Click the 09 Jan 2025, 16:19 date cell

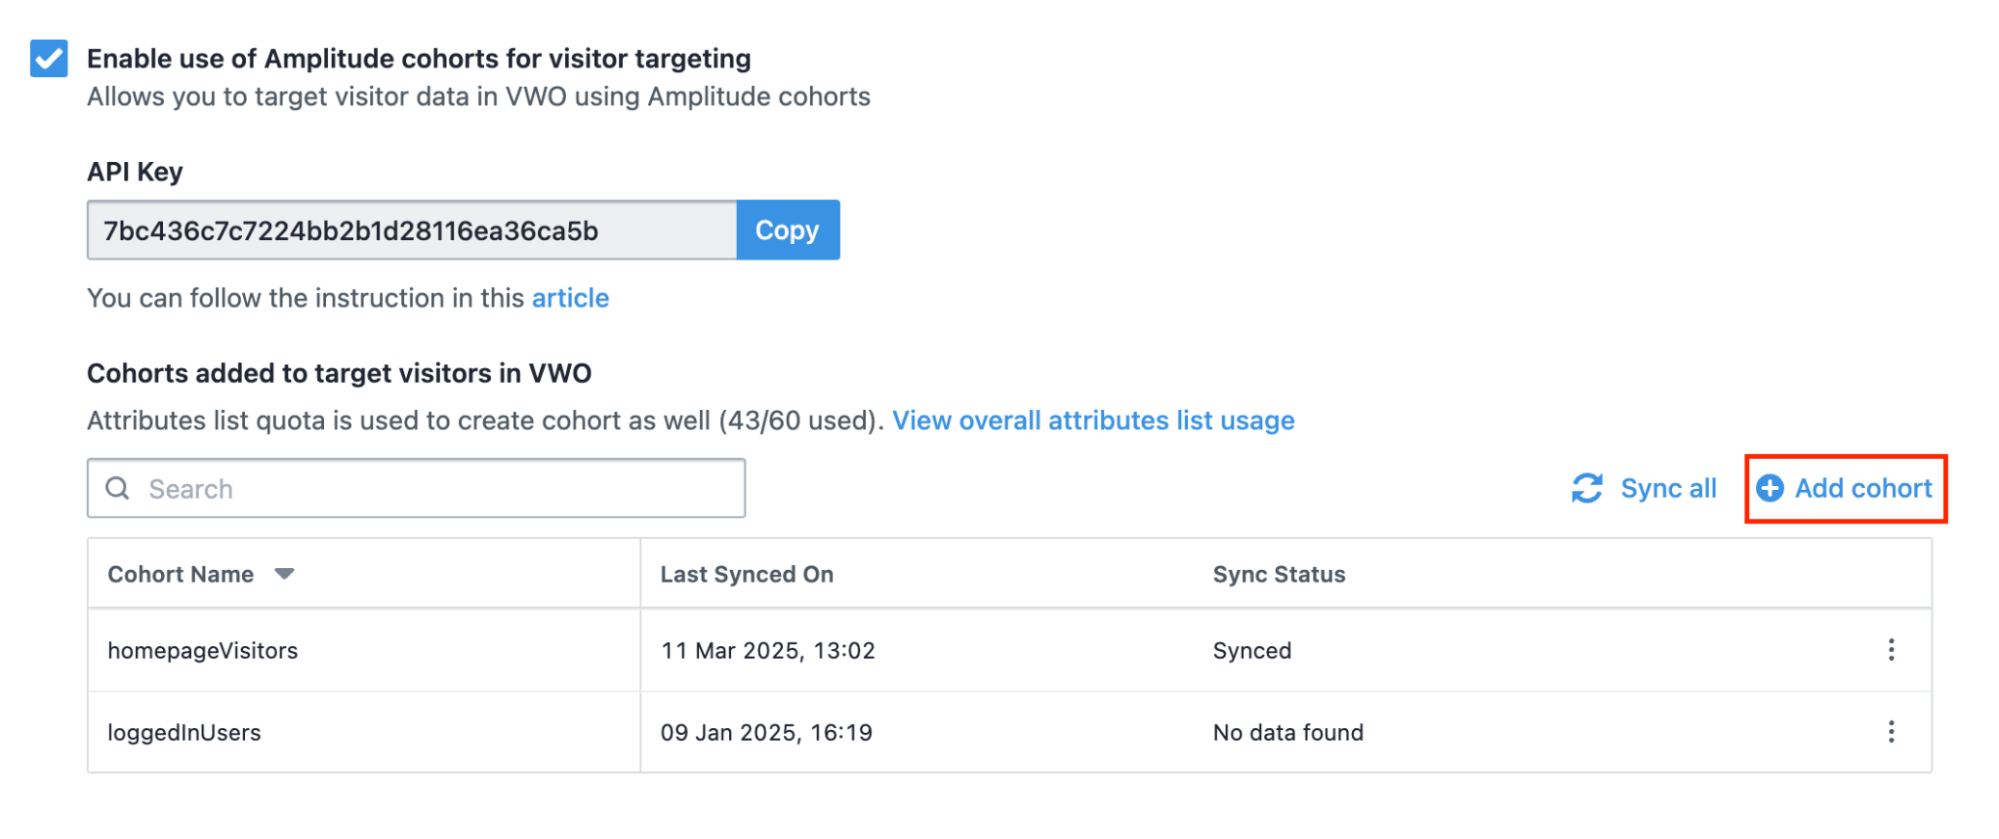pyautogui.click(x=766, y=732)
